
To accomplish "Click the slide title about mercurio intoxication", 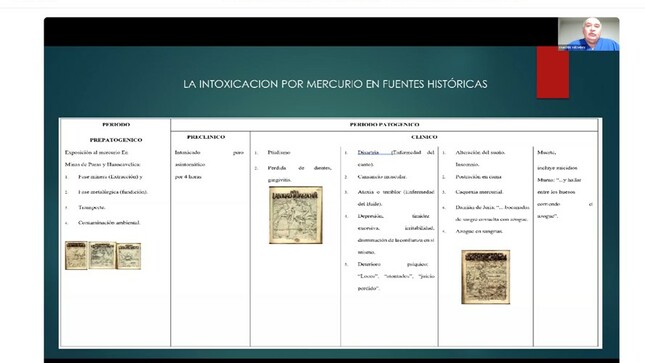I will [335, 84].
